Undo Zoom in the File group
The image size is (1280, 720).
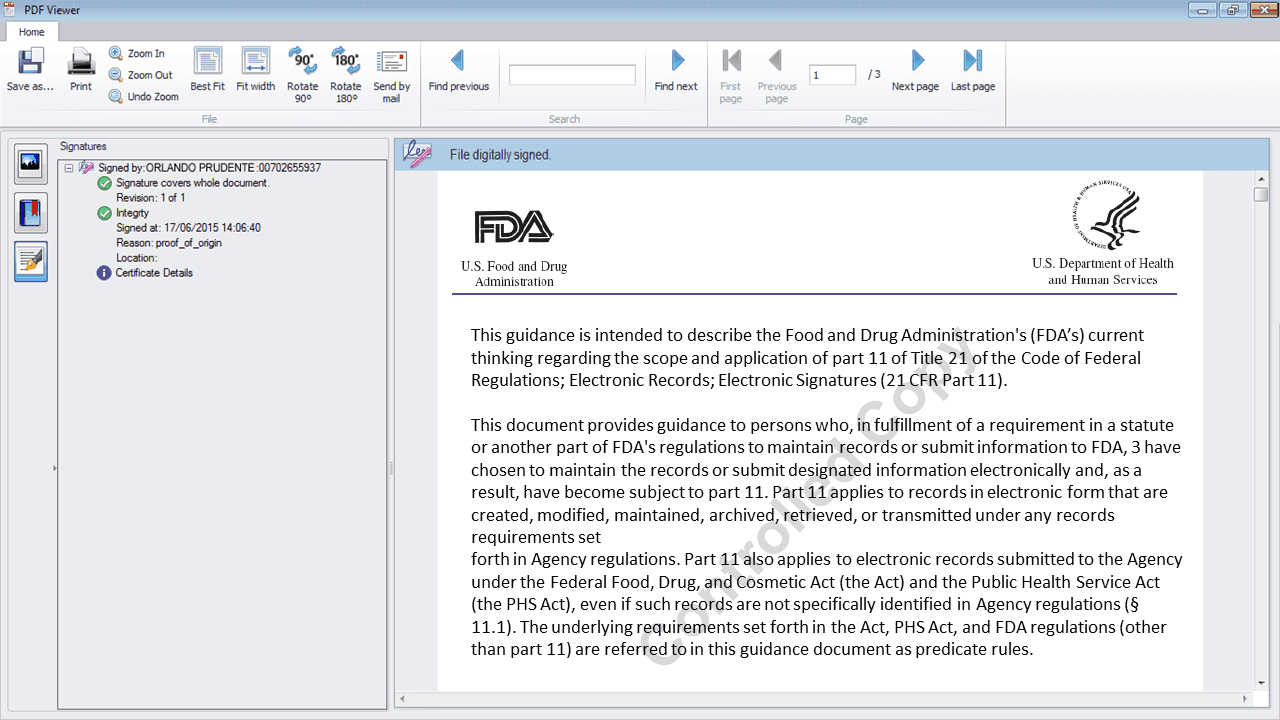(x=144, y=97)
